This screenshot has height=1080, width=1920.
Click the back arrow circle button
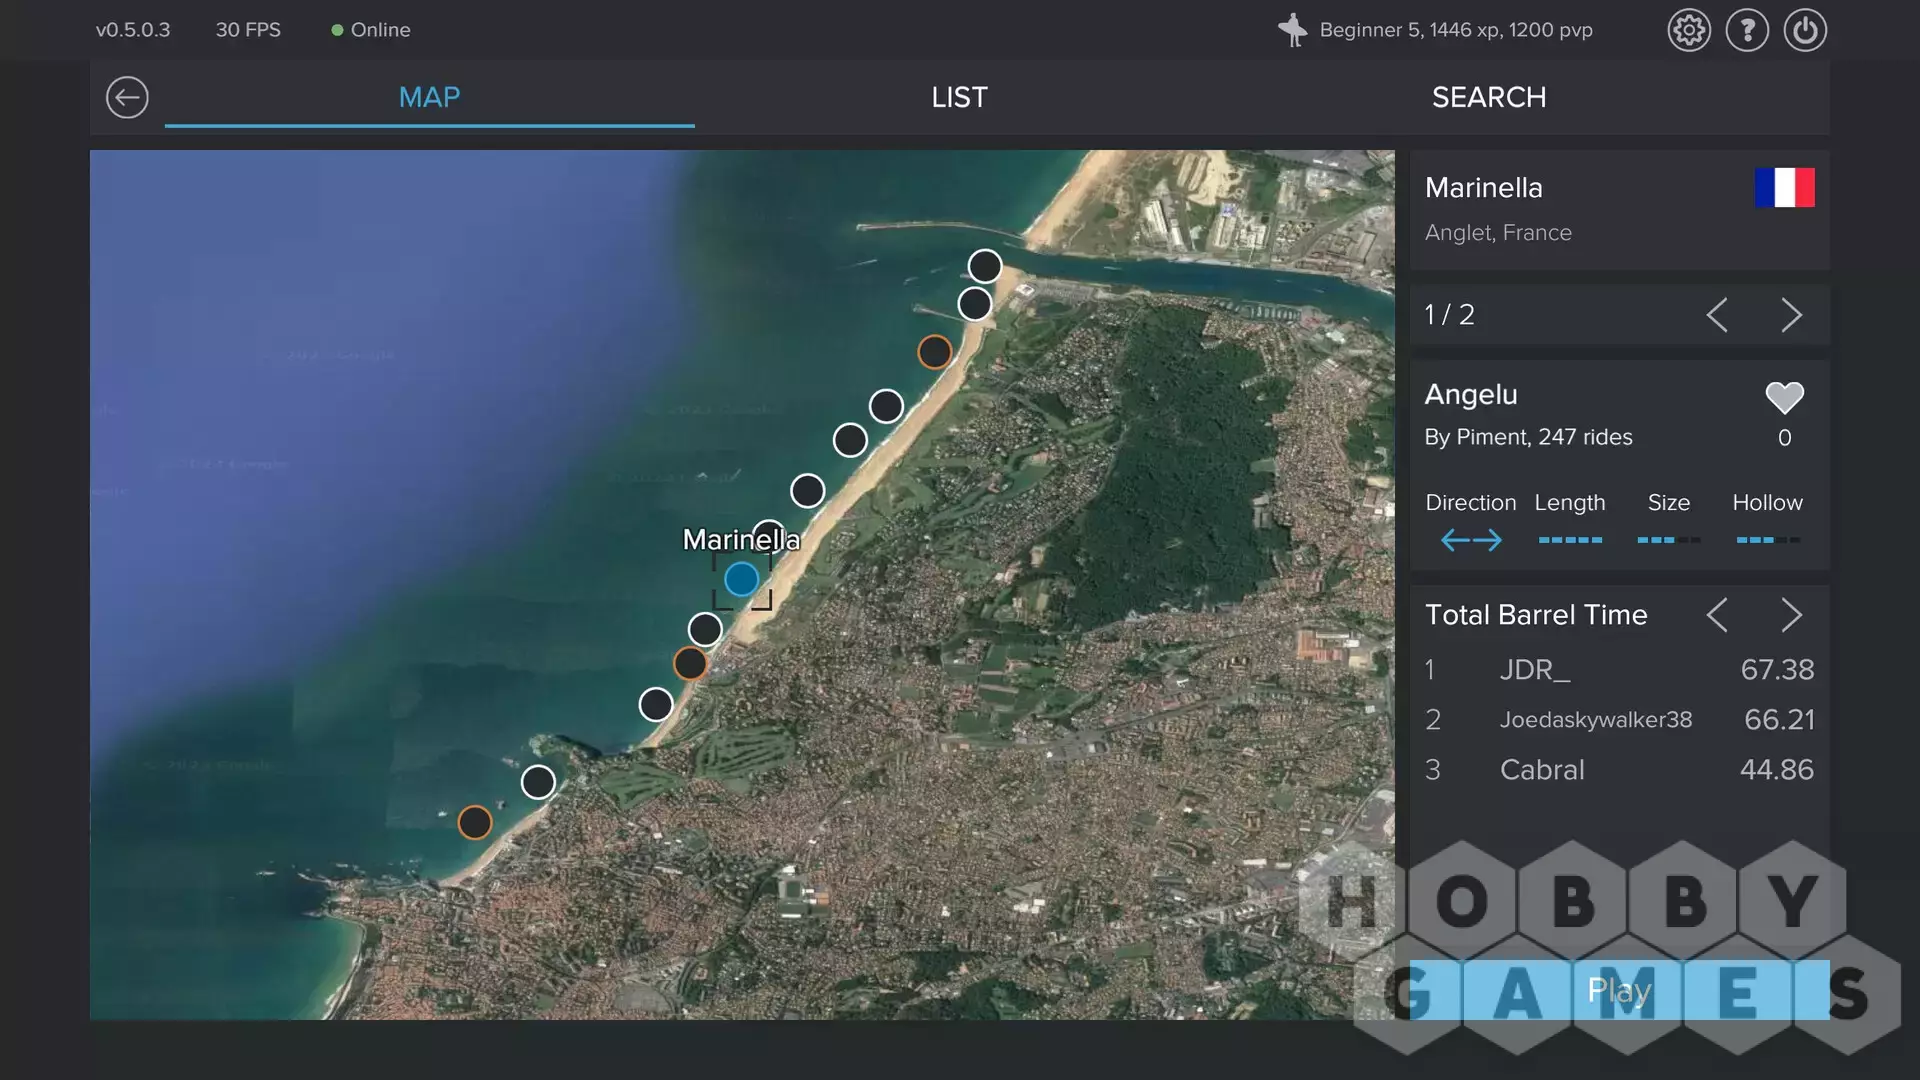point(127,97)
